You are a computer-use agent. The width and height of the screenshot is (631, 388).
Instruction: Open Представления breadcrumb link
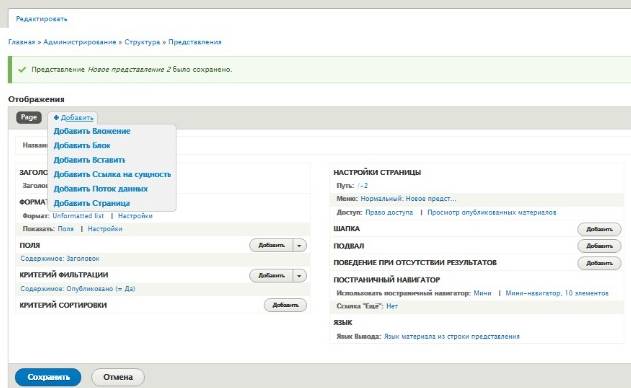pyautogui.click(x=195, y=42)
